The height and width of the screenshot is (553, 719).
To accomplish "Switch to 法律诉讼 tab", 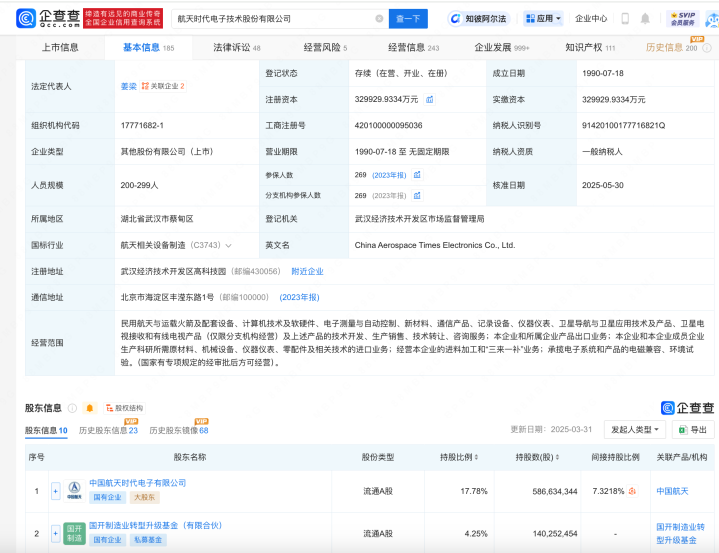I will (x=237, y=48).
